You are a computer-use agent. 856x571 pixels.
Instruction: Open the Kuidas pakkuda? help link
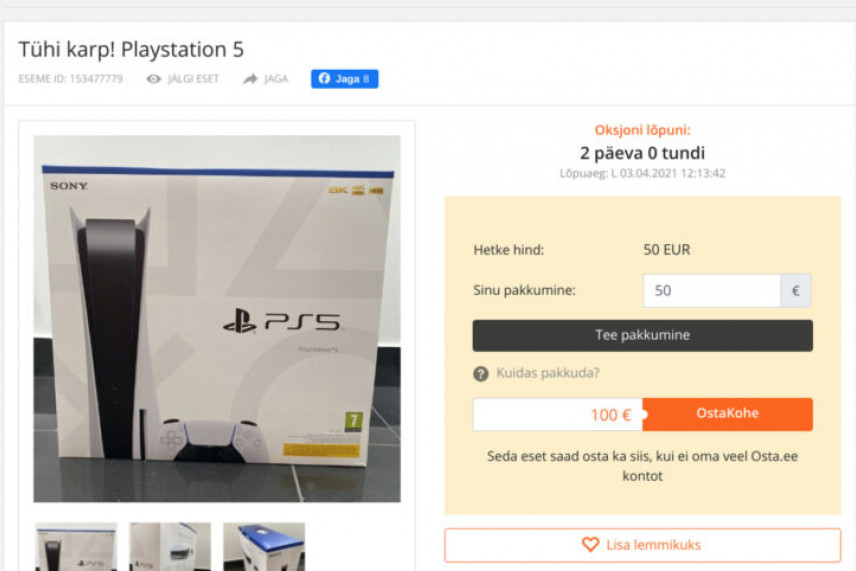point(548,373)
